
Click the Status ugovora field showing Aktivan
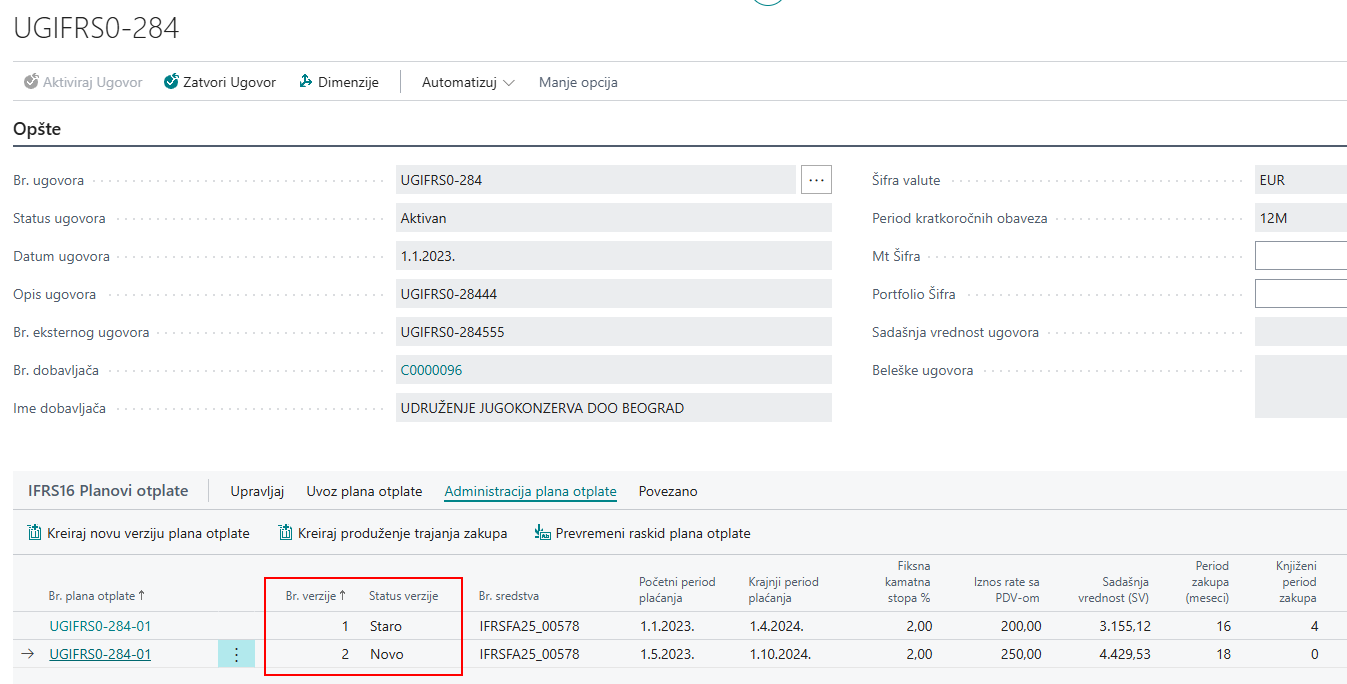coord(614,218)
